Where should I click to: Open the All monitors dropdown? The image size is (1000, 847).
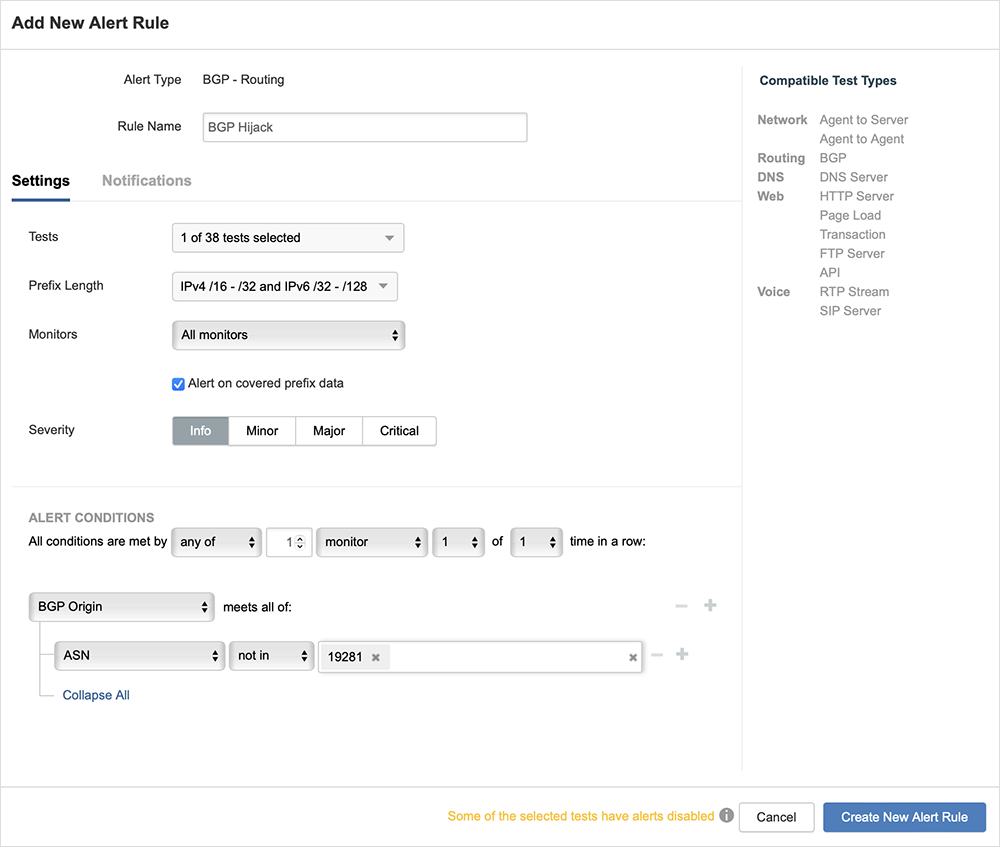click(288, 335)
